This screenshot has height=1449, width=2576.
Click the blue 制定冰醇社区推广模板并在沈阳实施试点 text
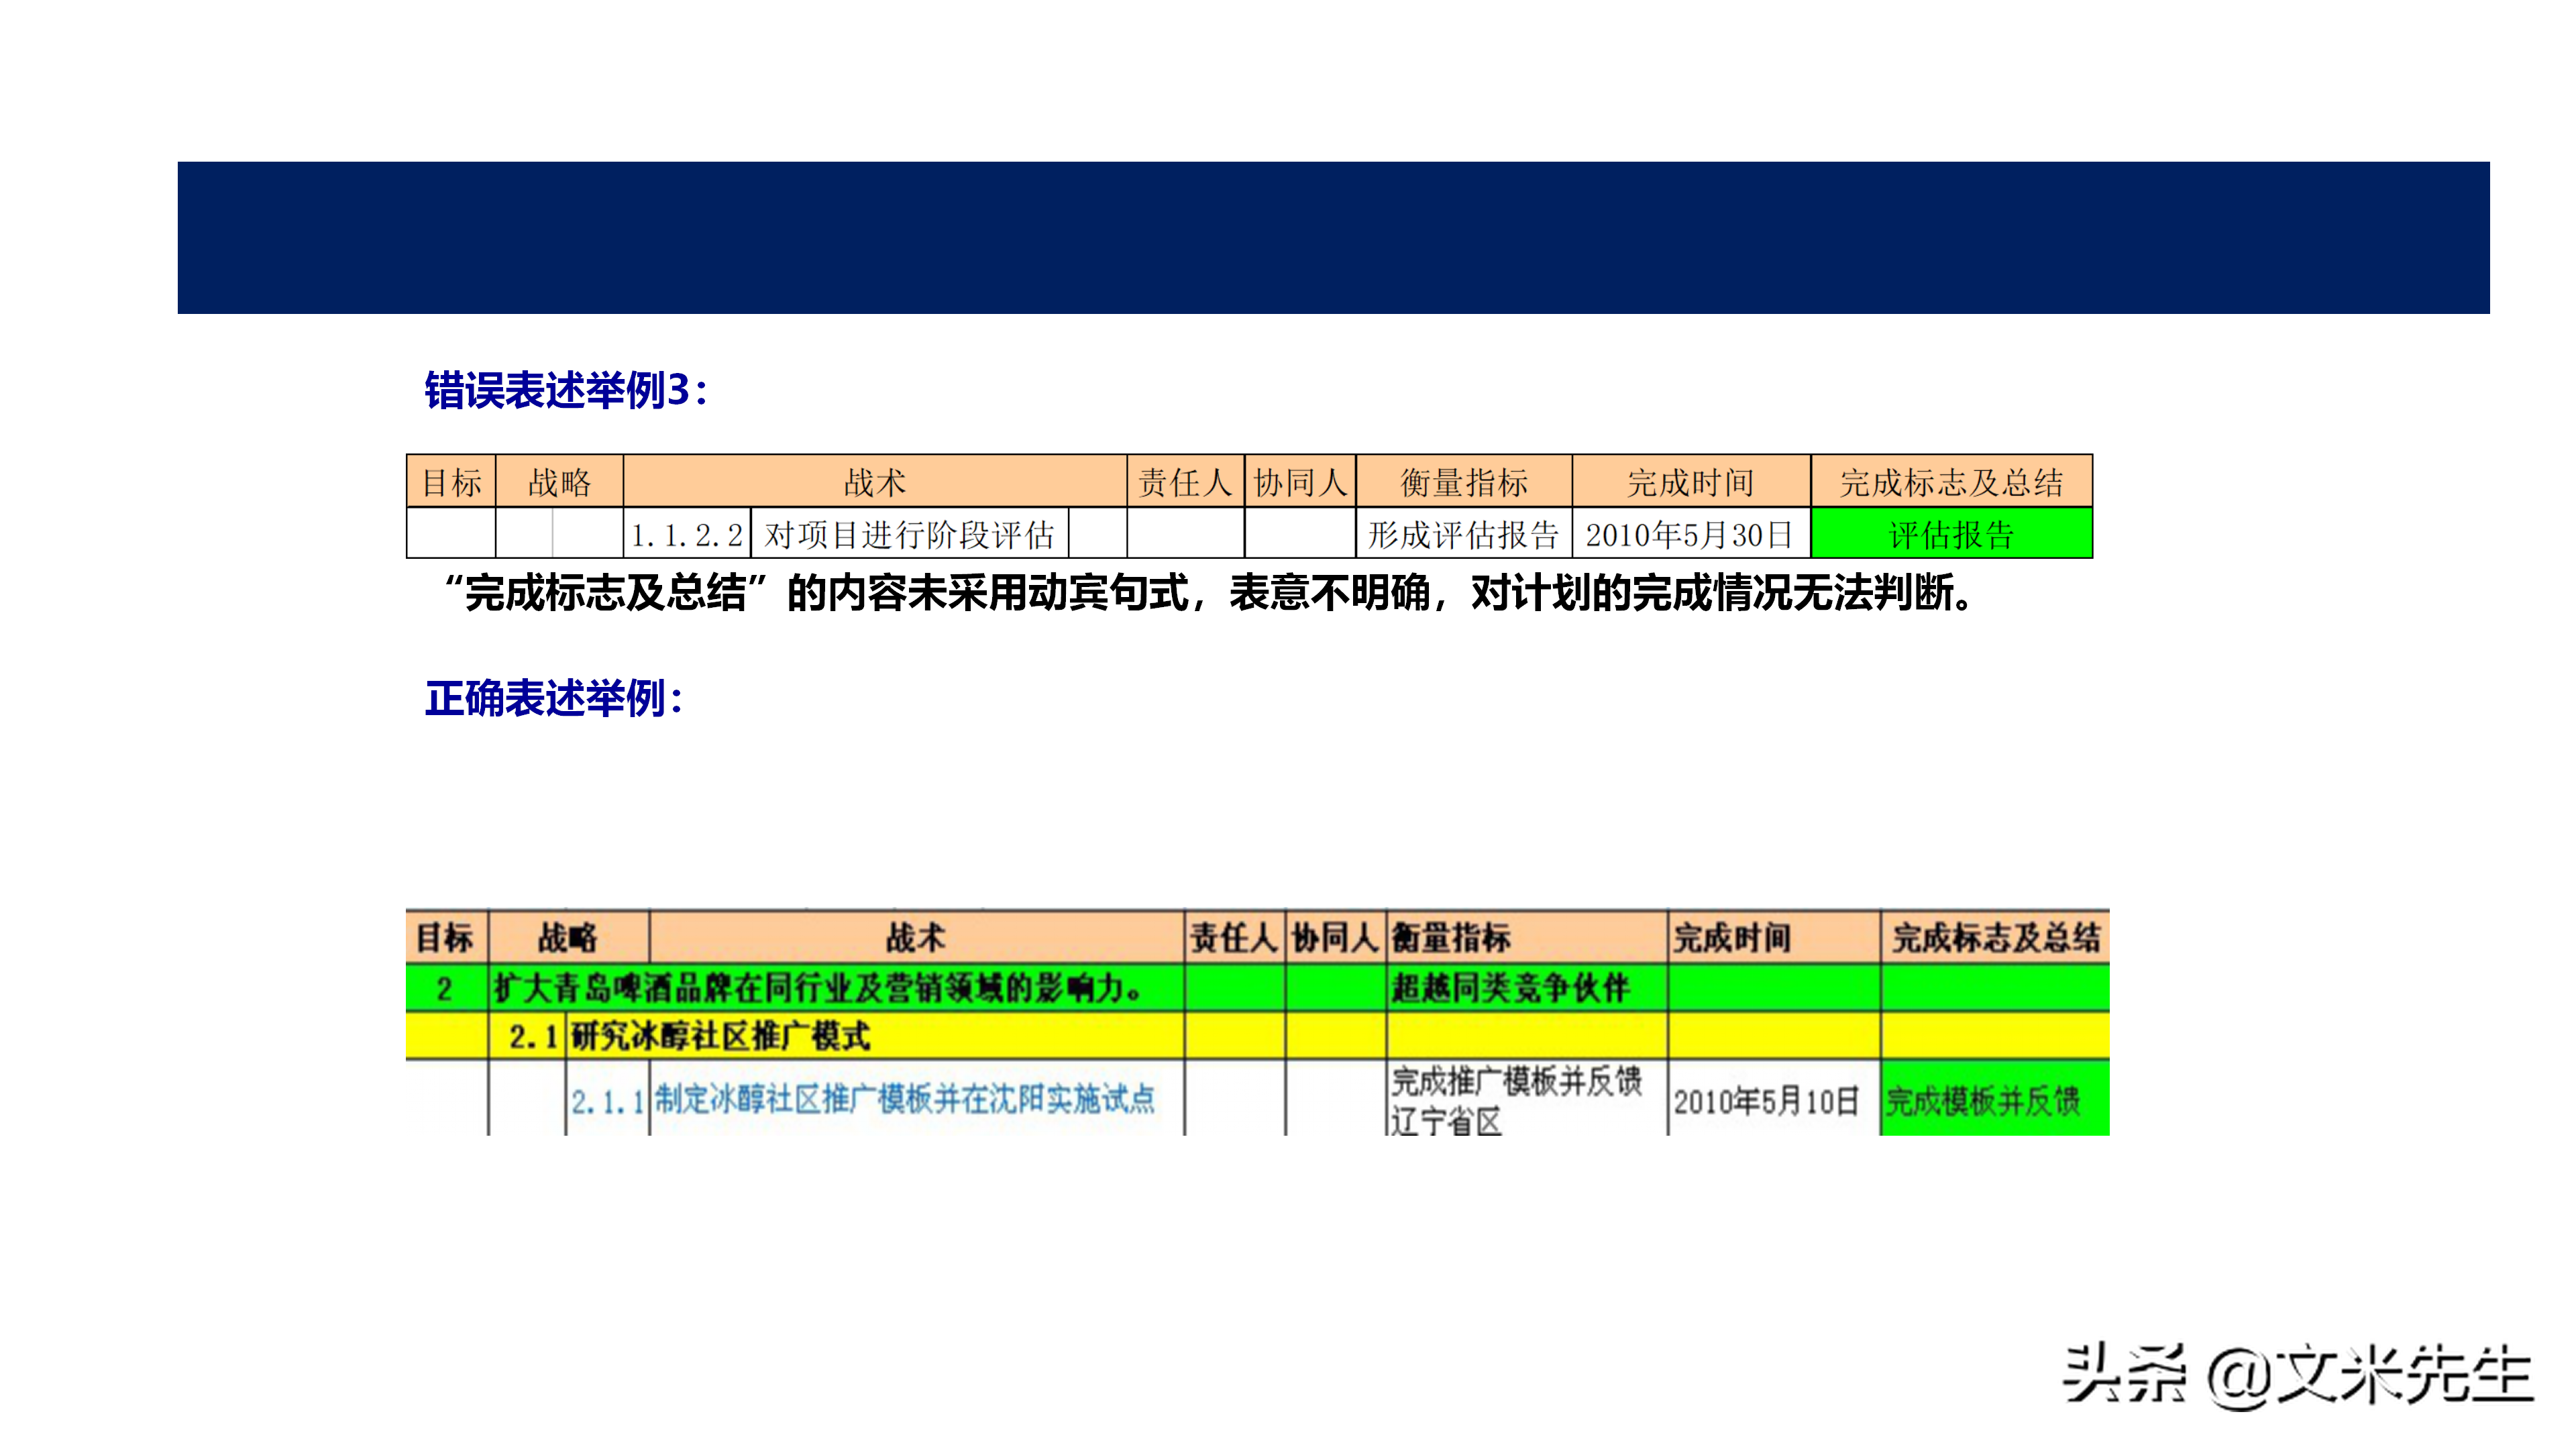click(905, 1100)
